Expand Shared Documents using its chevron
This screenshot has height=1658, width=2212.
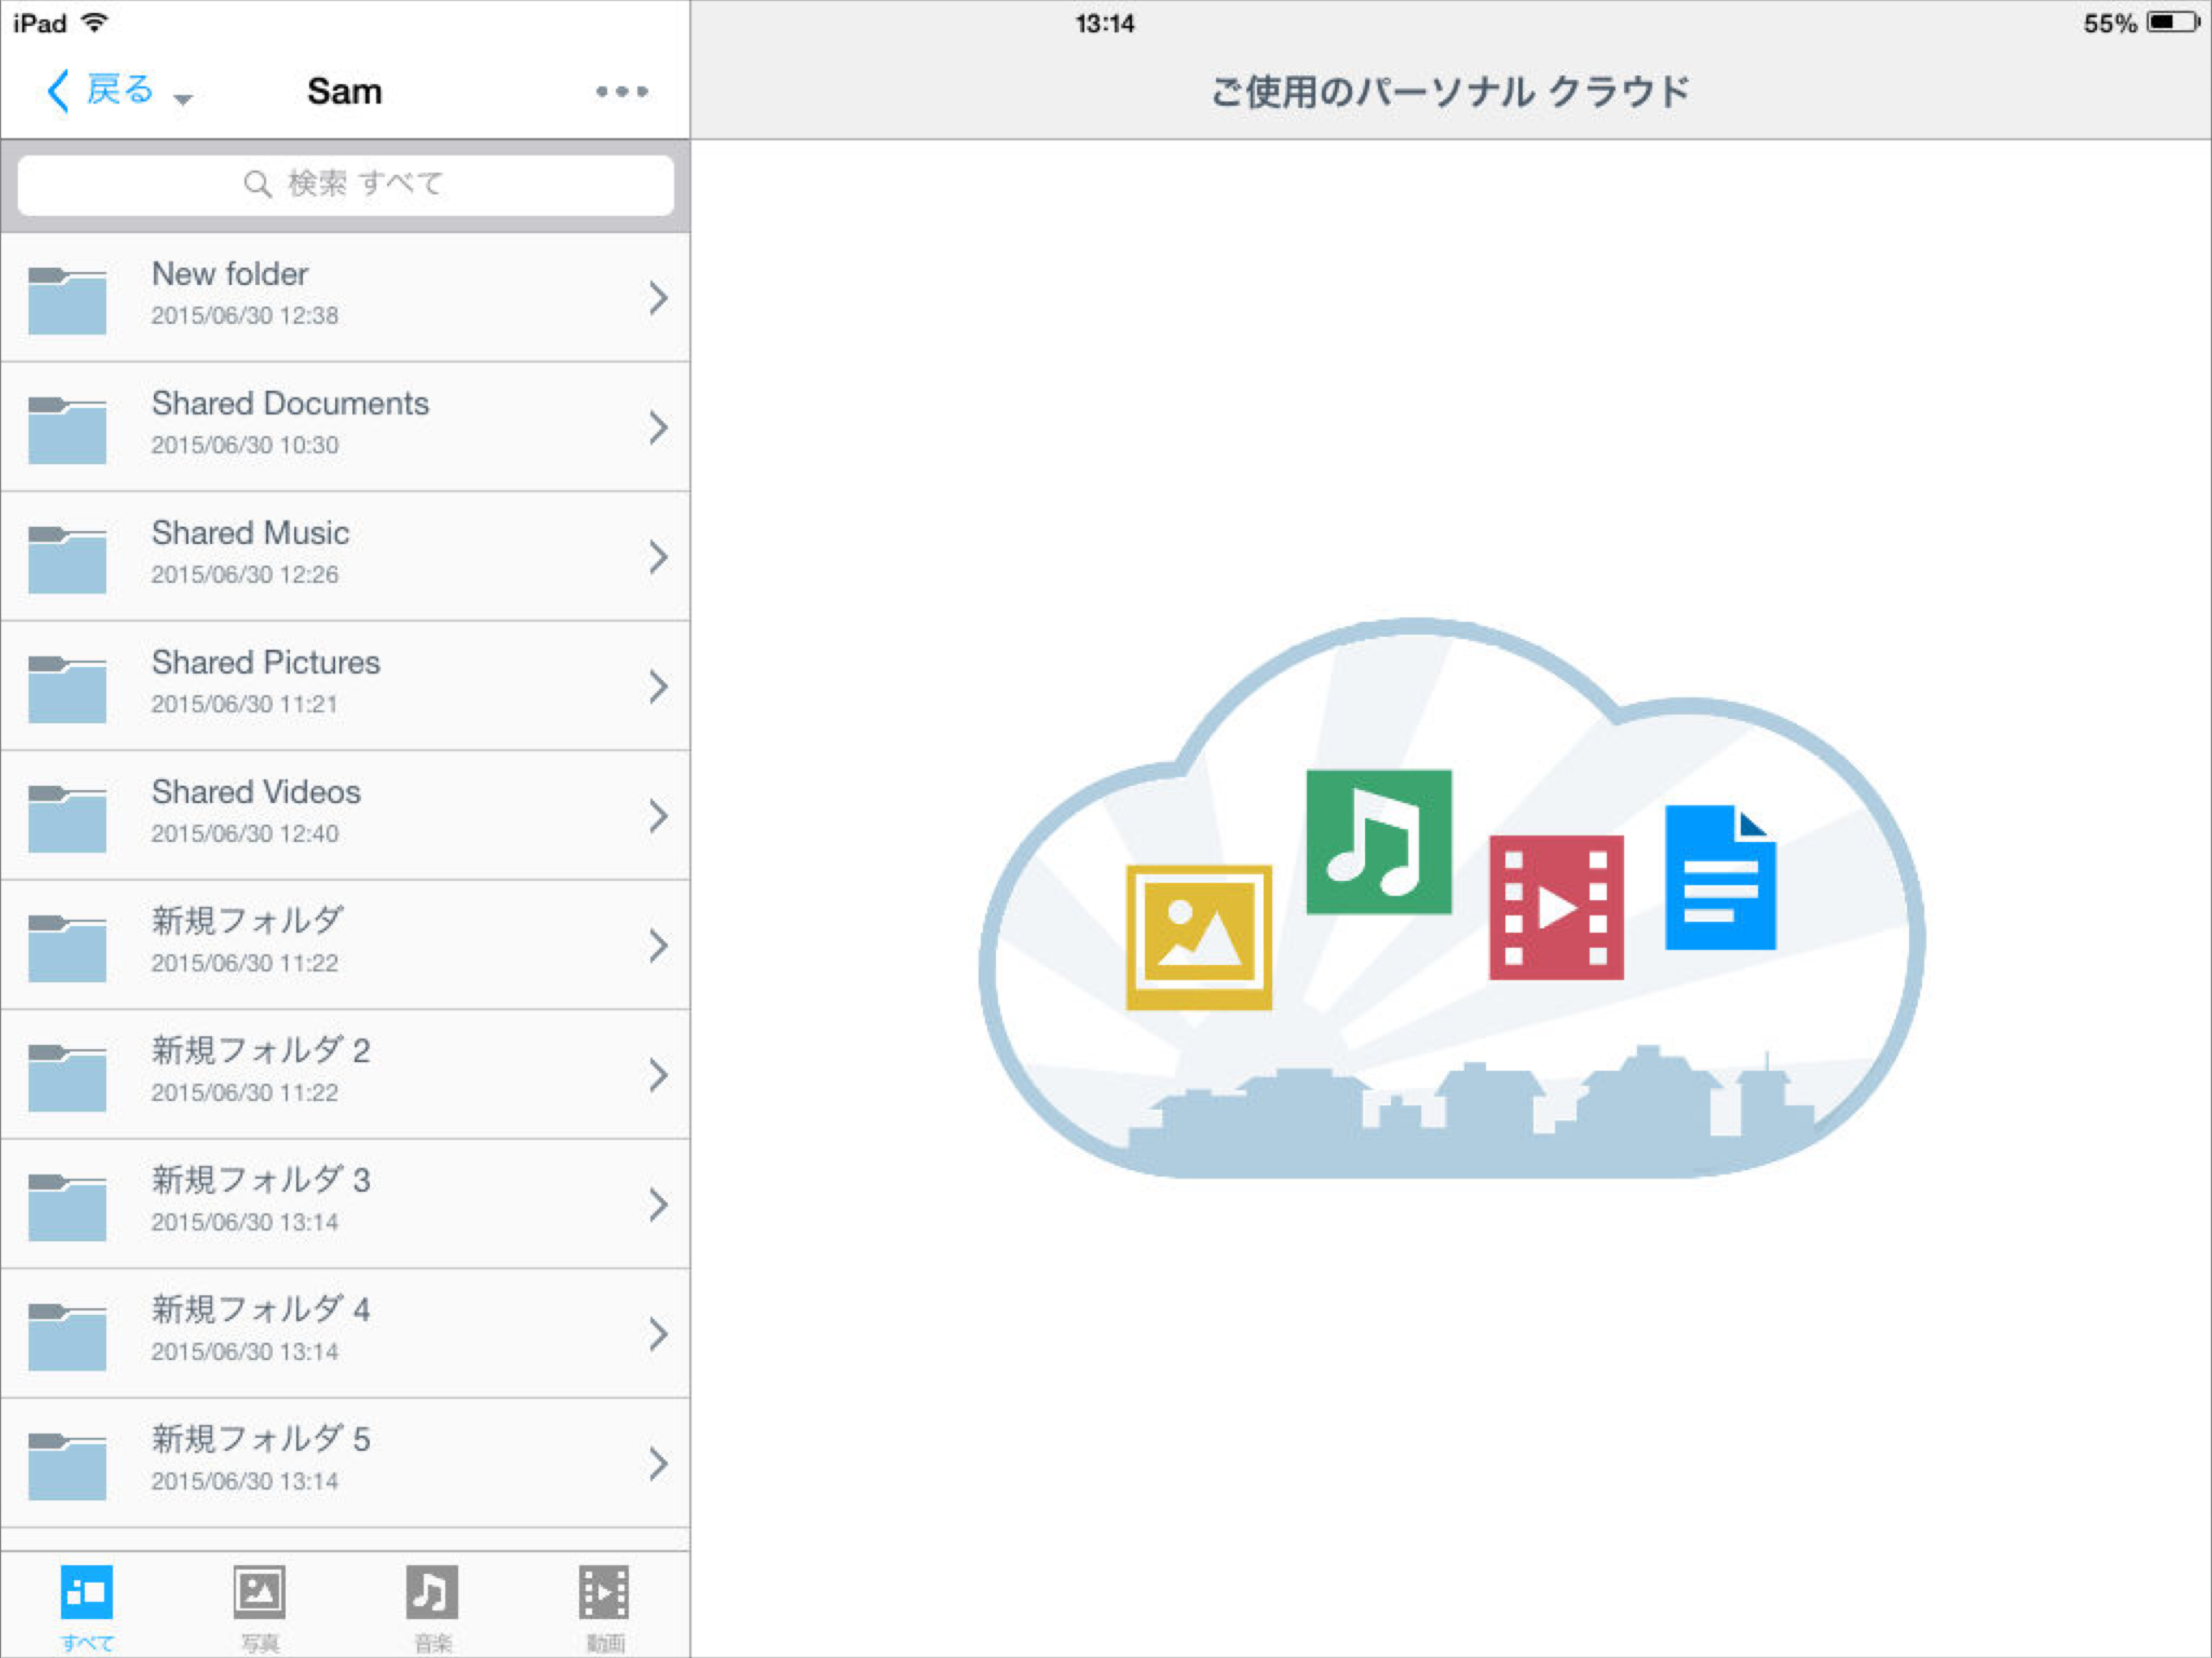click(x=657, y=427)
